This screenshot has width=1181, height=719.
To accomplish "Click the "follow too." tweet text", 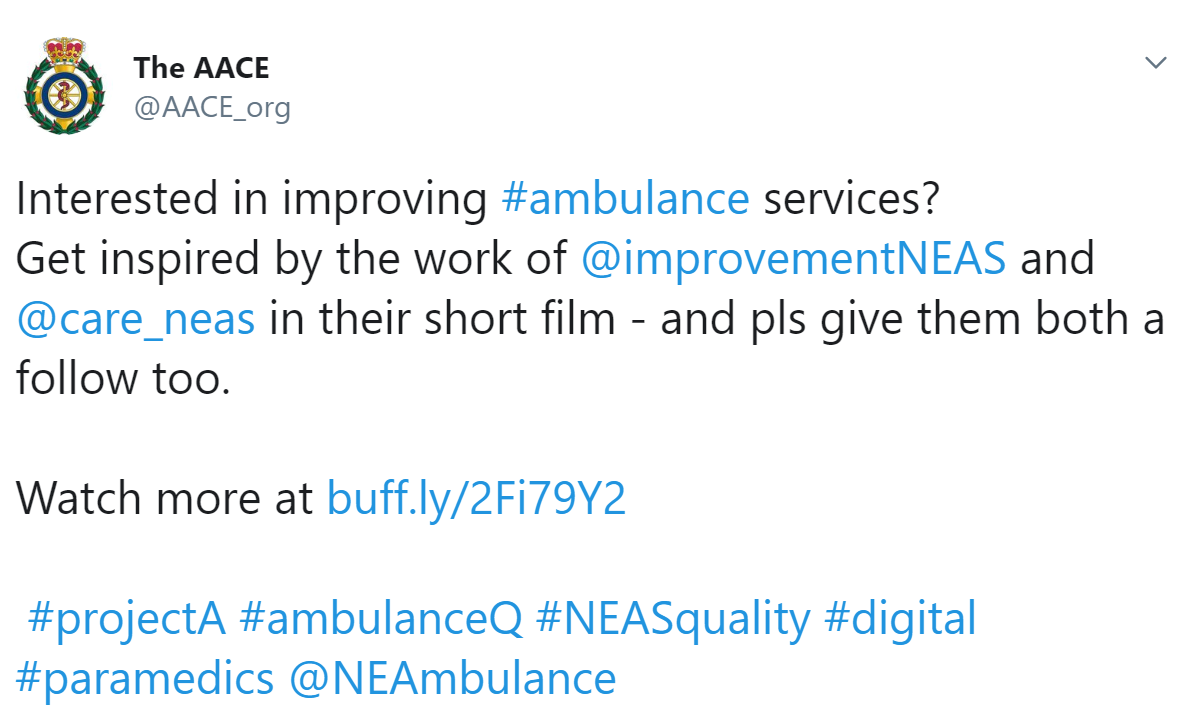I will 123,378.
